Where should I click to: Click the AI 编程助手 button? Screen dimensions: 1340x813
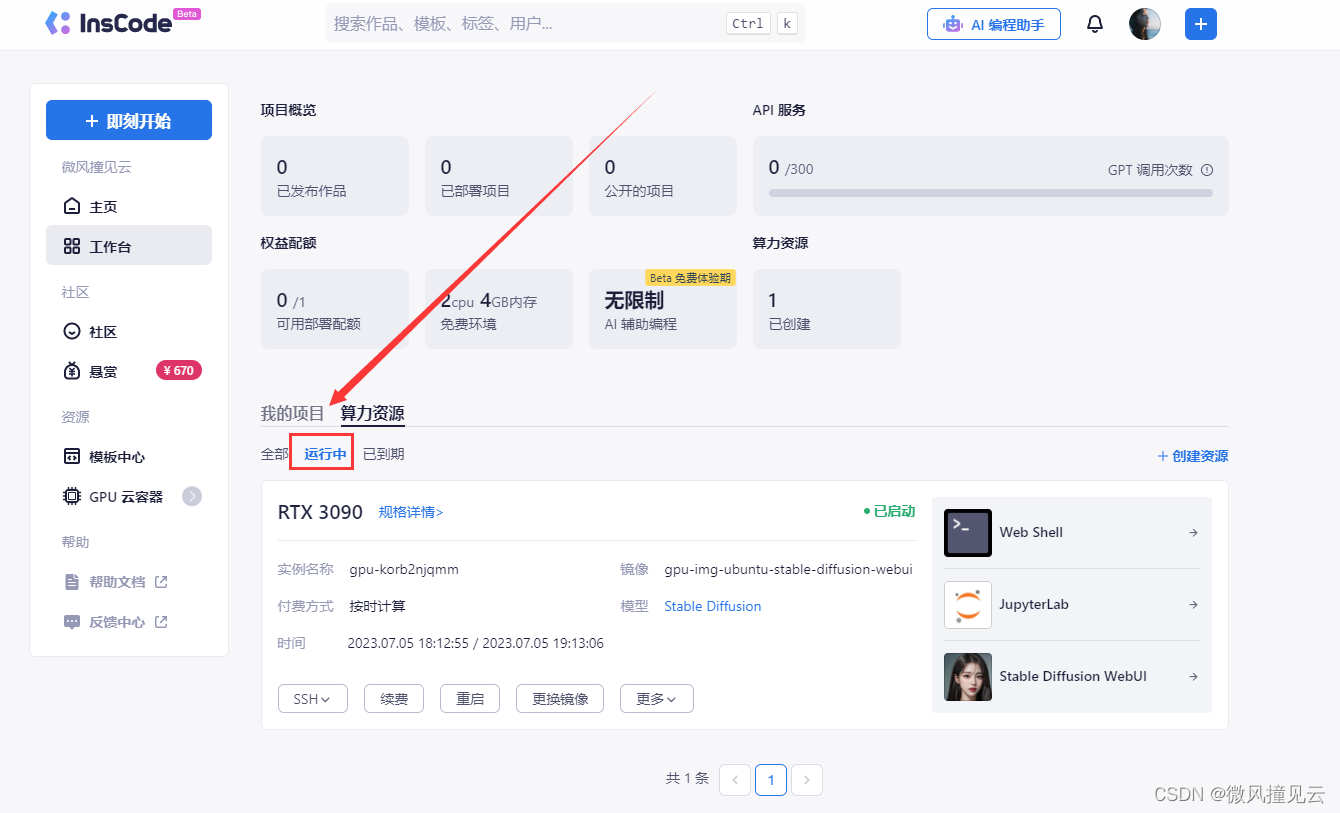(x=994, y=24)
